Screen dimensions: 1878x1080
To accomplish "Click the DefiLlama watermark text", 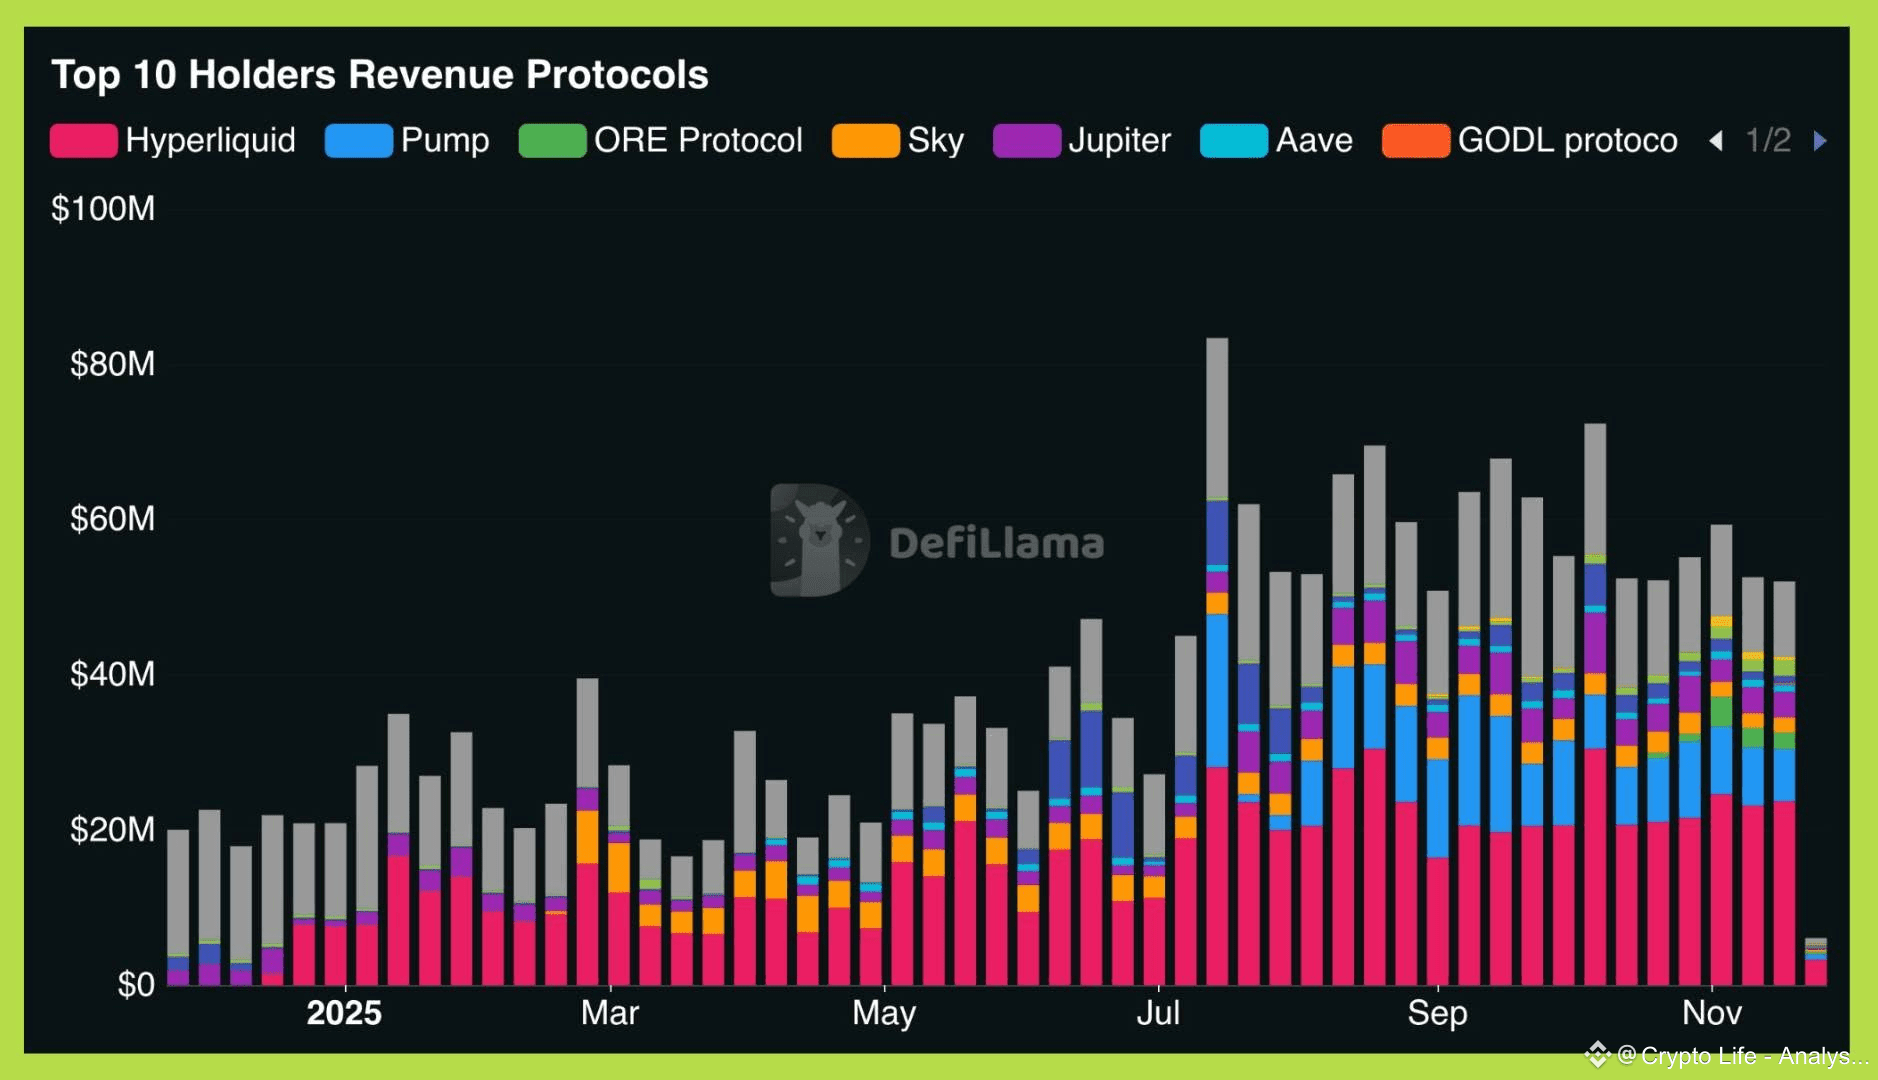I will pos(996,543).
